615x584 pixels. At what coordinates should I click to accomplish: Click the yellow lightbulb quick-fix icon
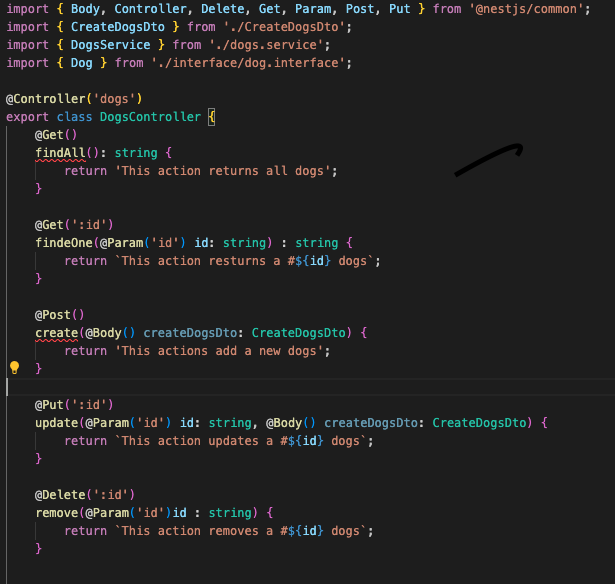tap(15, 368)
